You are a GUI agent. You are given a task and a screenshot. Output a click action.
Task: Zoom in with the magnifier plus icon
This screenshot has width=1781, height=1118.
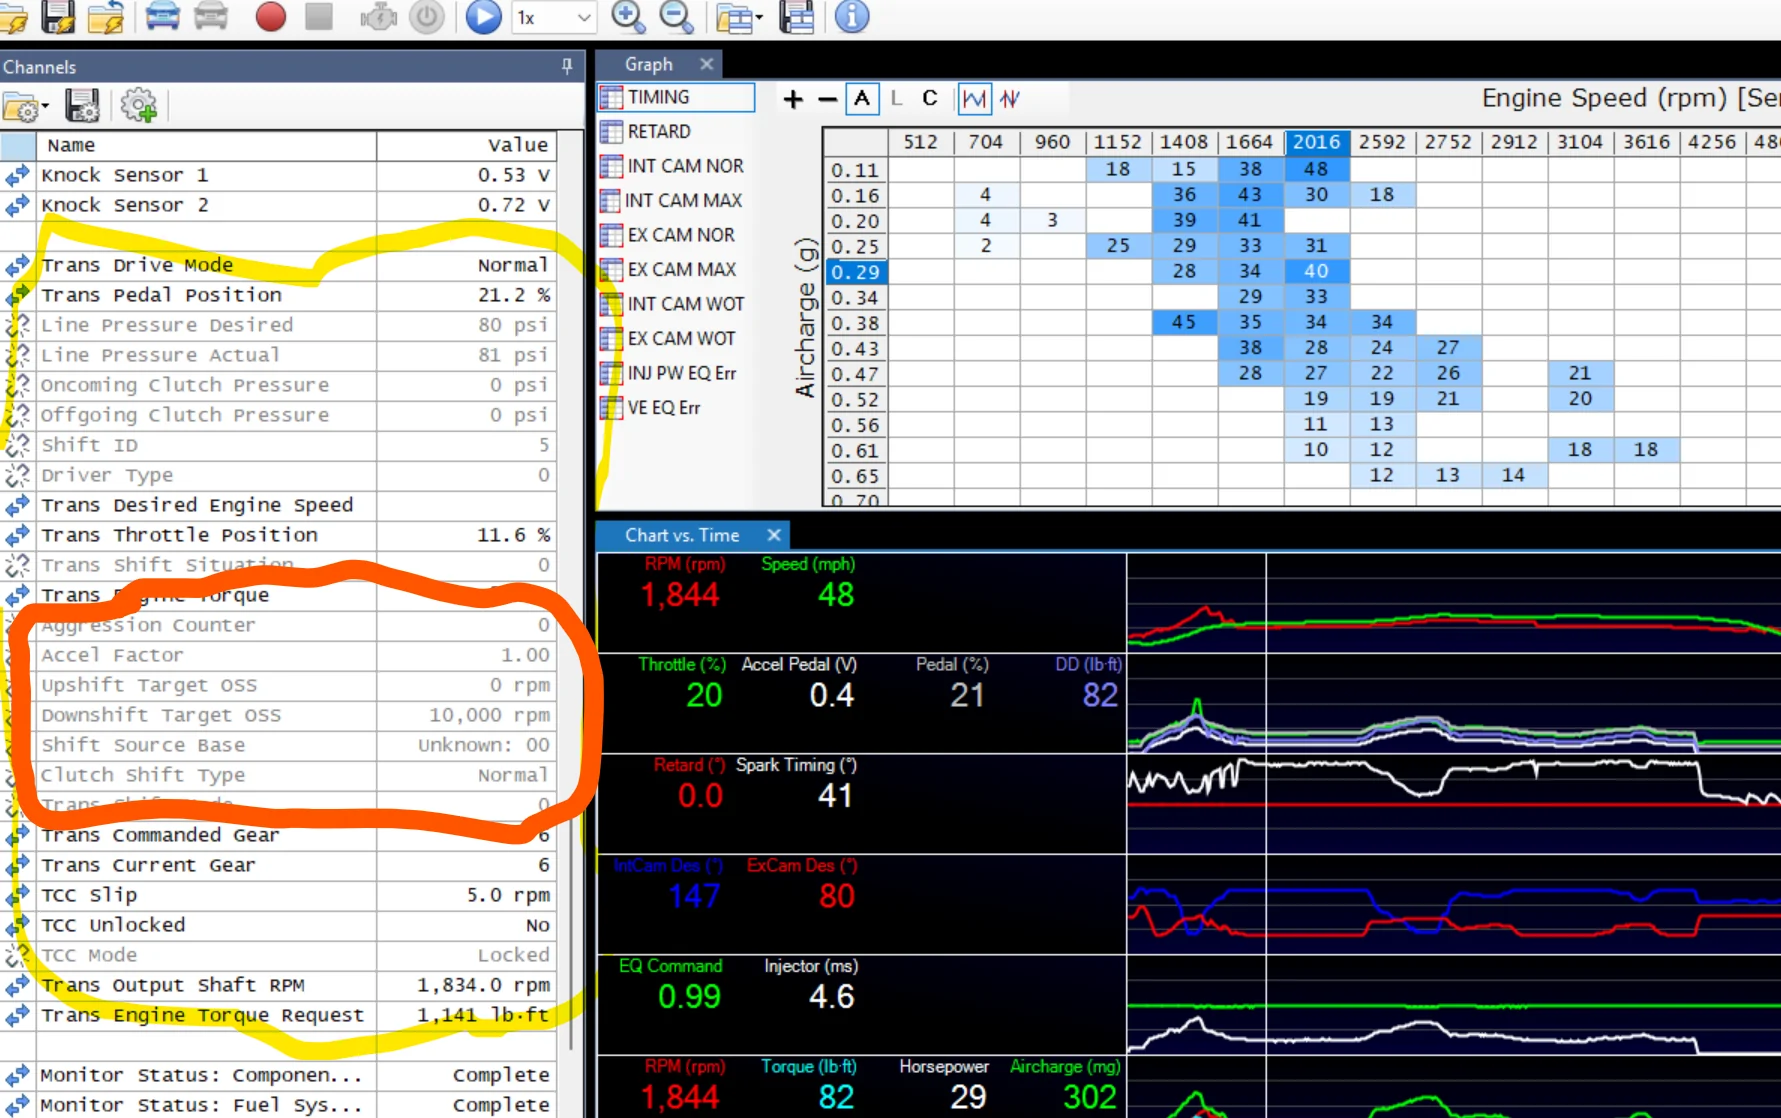pos(628,16)
